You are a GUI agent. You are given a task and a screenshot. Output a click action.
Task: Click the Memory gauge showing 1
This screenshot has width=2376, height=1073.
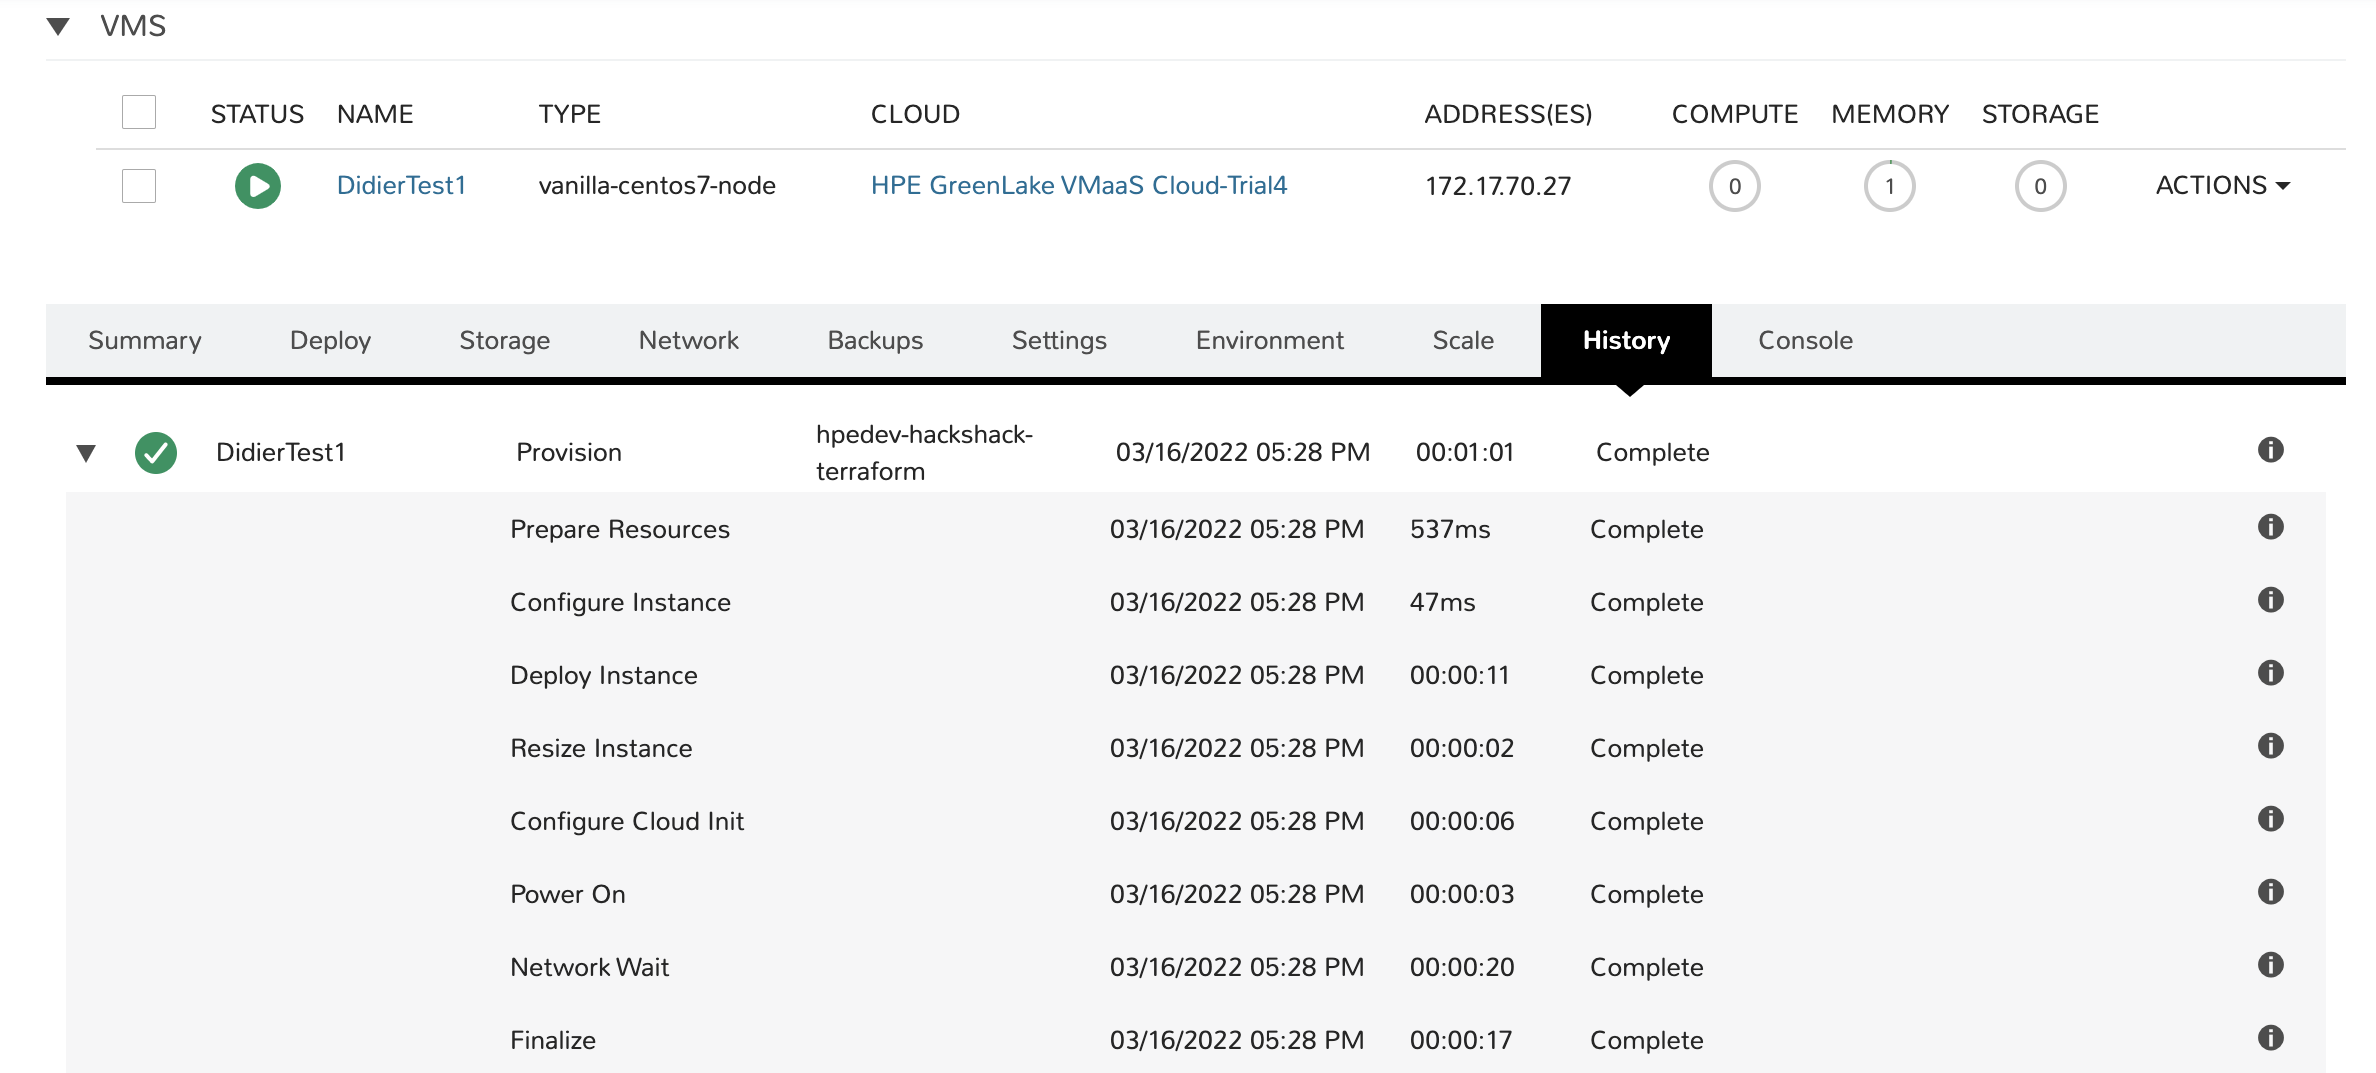[1890, 186]
